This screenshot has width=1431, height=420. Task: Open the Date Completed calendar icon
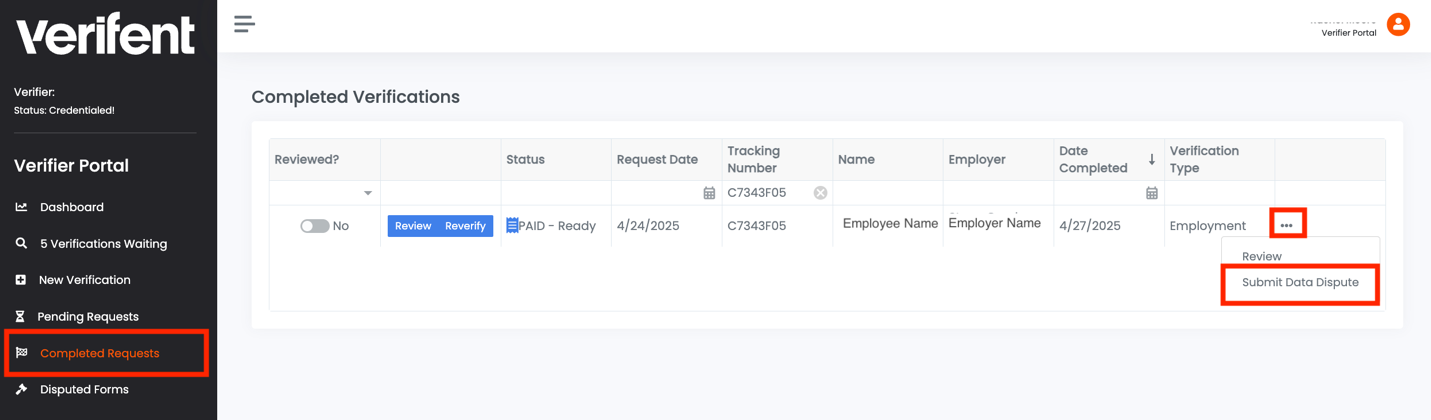click(1152, 193)
